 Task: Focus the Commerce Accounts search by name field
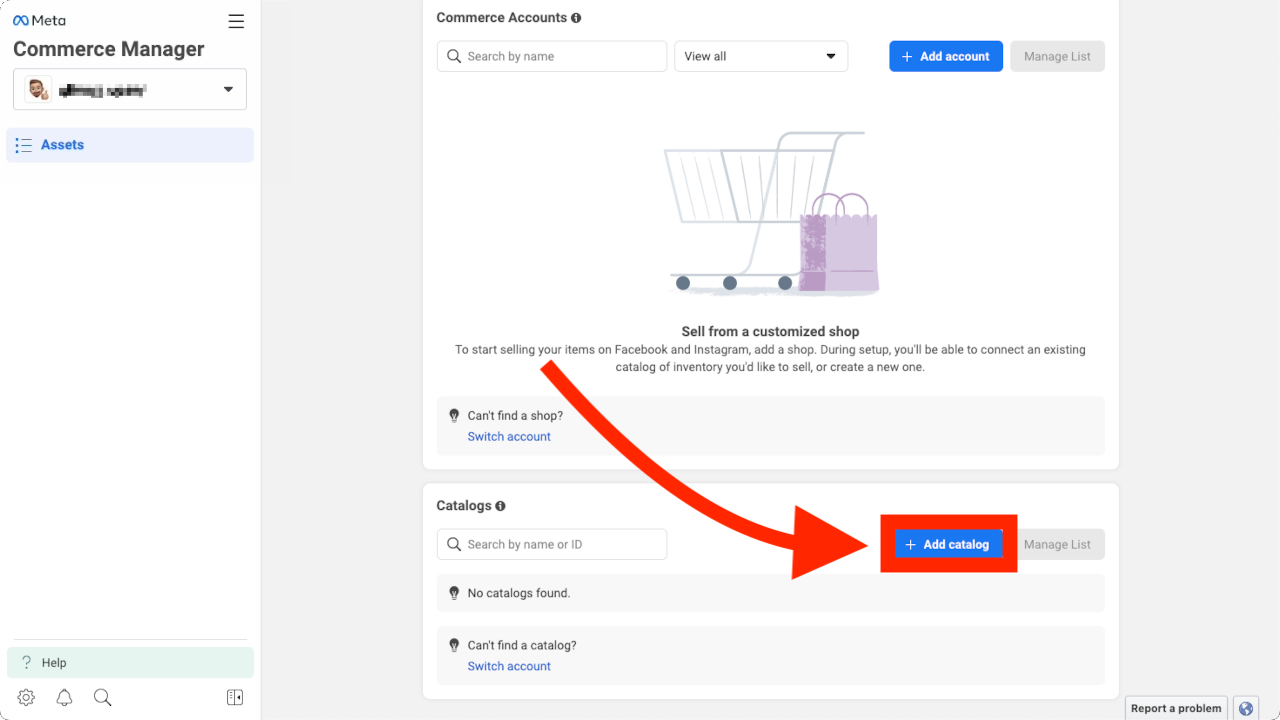click(x=552, y=56)
